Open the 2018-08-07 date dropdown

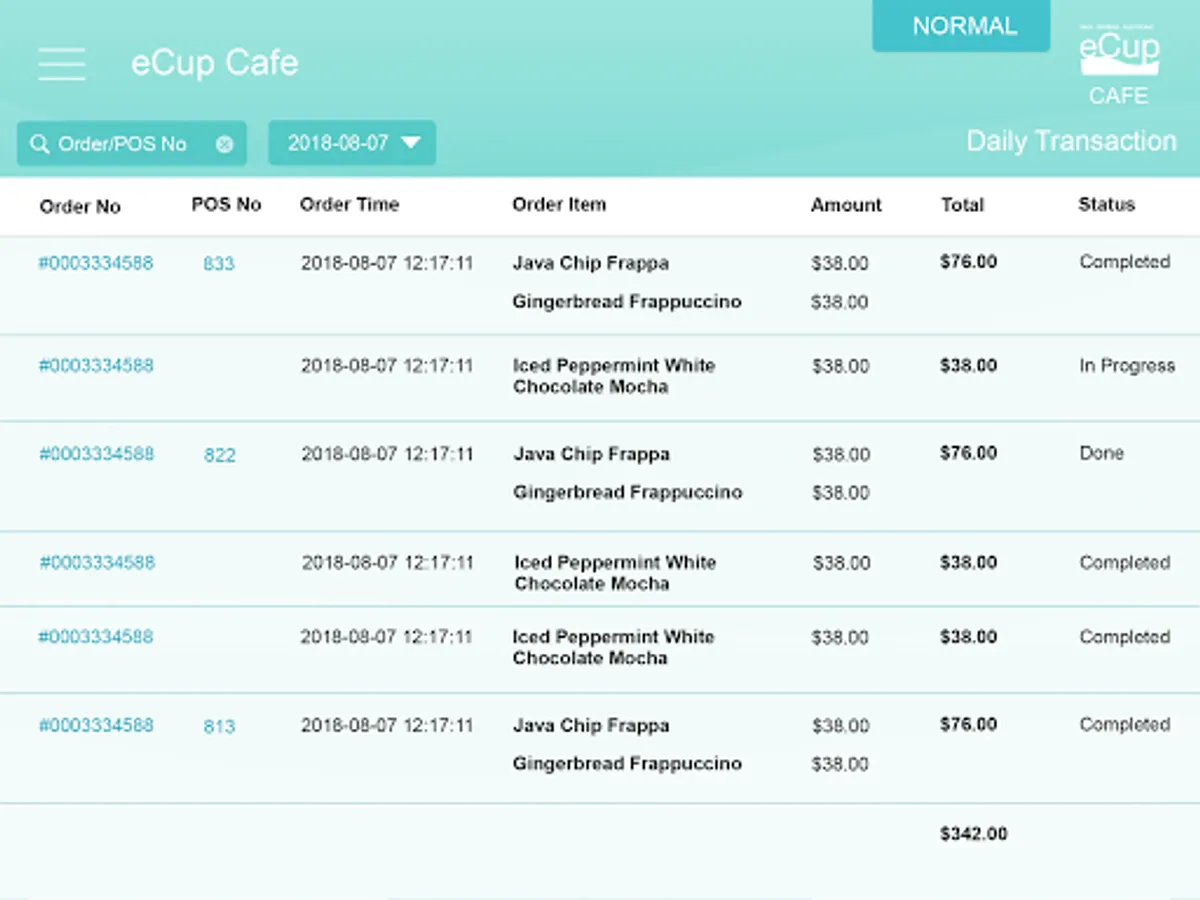point(352,143)
